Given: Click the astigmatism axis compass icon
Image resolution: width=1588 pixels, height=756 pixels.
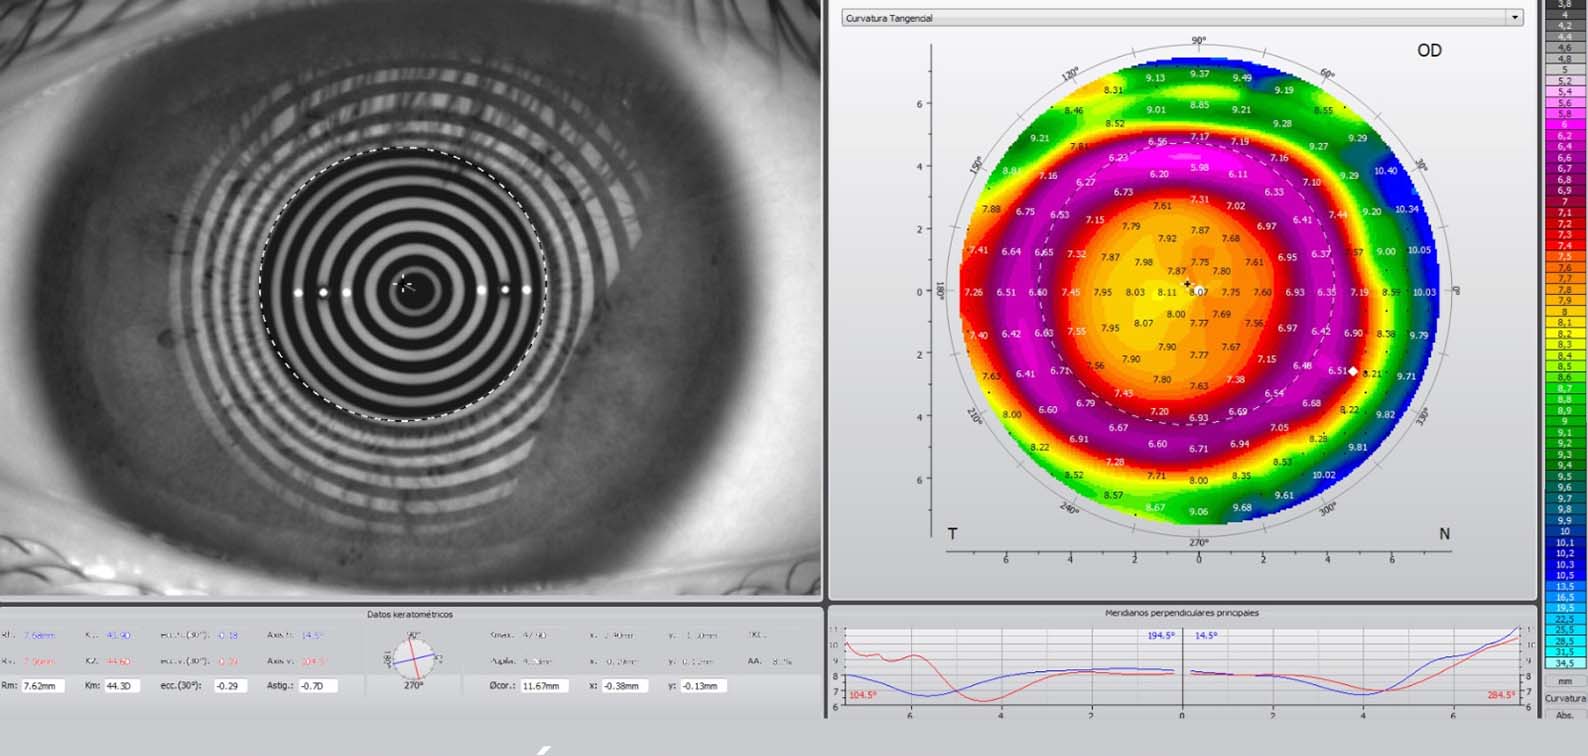Looking at the screenshot, I should pos(413,658).
